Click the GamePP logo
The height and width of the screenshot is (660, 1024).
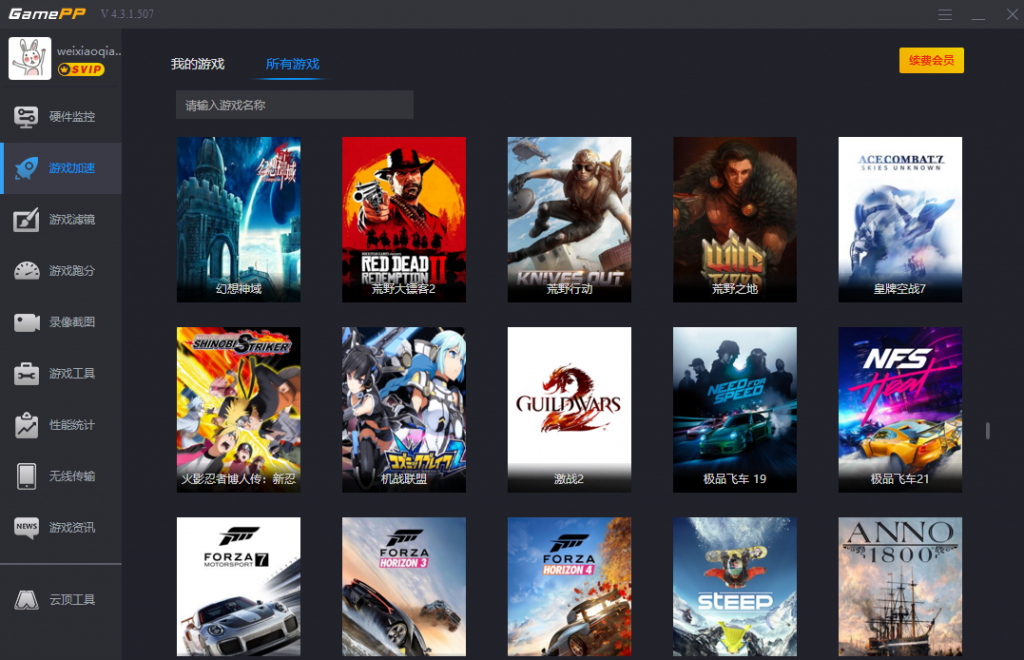46,14
